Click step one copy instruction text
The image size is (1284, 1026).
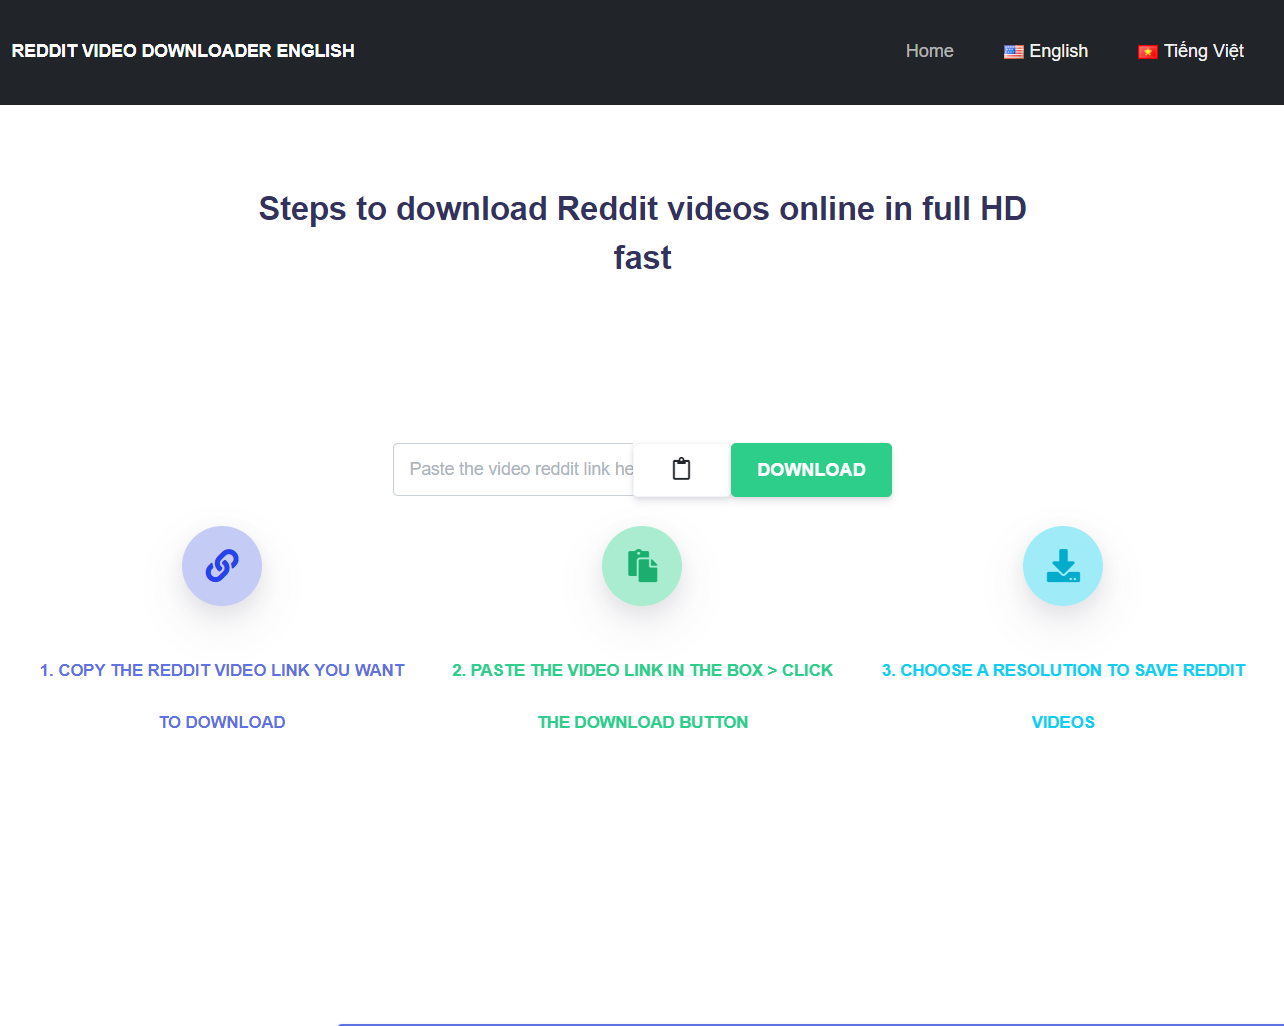(221, 695)
